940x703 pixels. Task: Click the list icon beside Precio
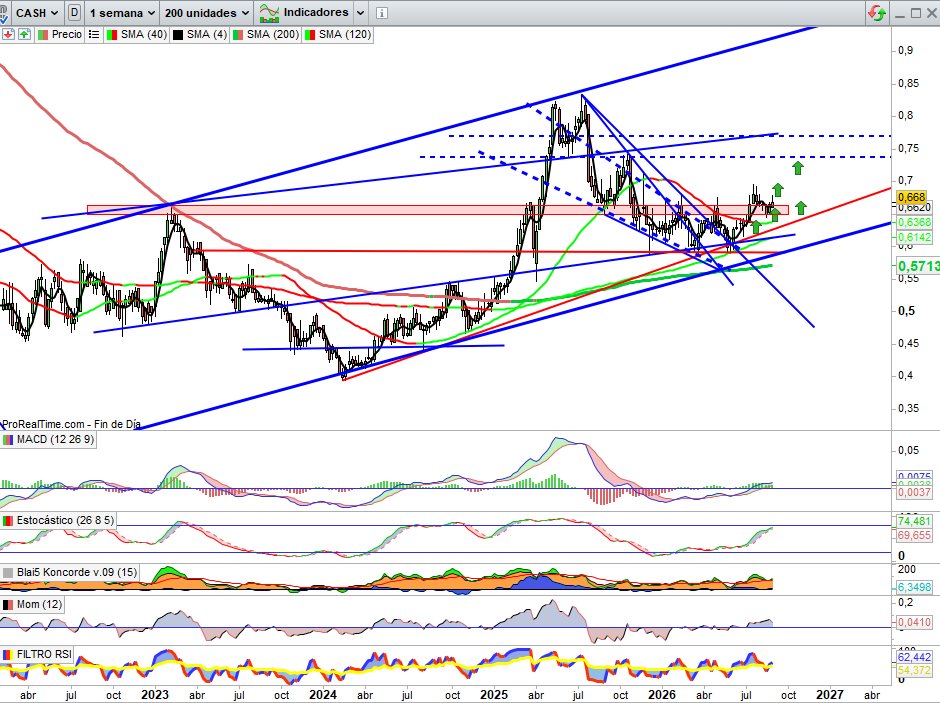click(x=94, y=35)
